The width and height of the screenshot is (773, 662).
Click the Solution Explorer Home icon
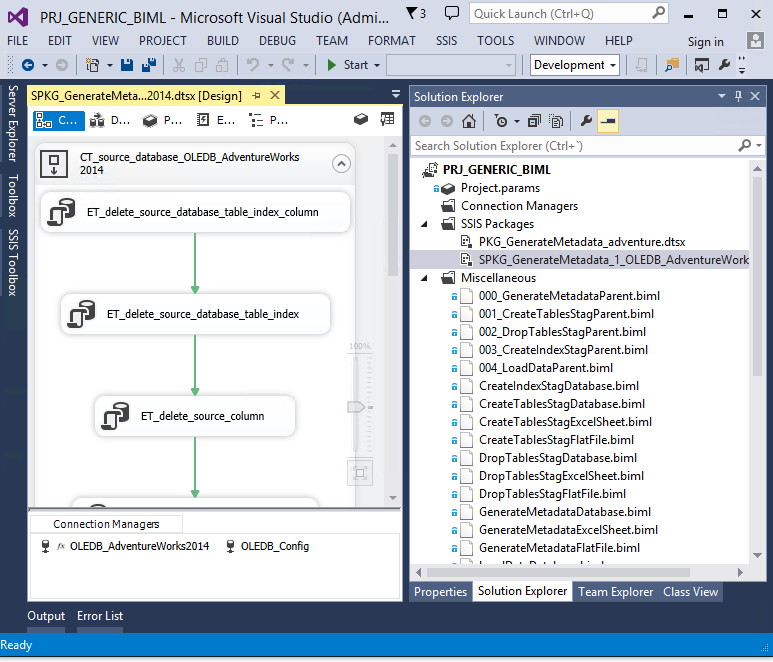point(469,121)
